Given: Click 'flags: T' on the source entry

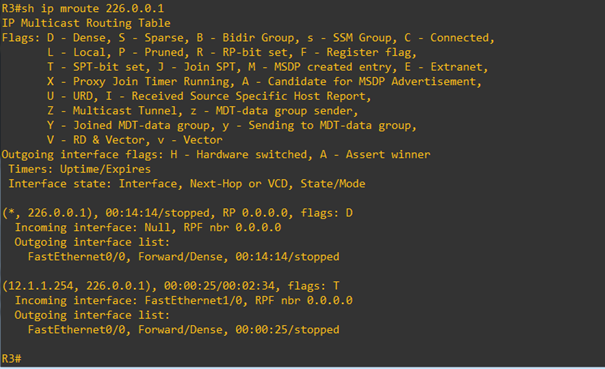Looking at the screenshot, I should tap(313, 286).
